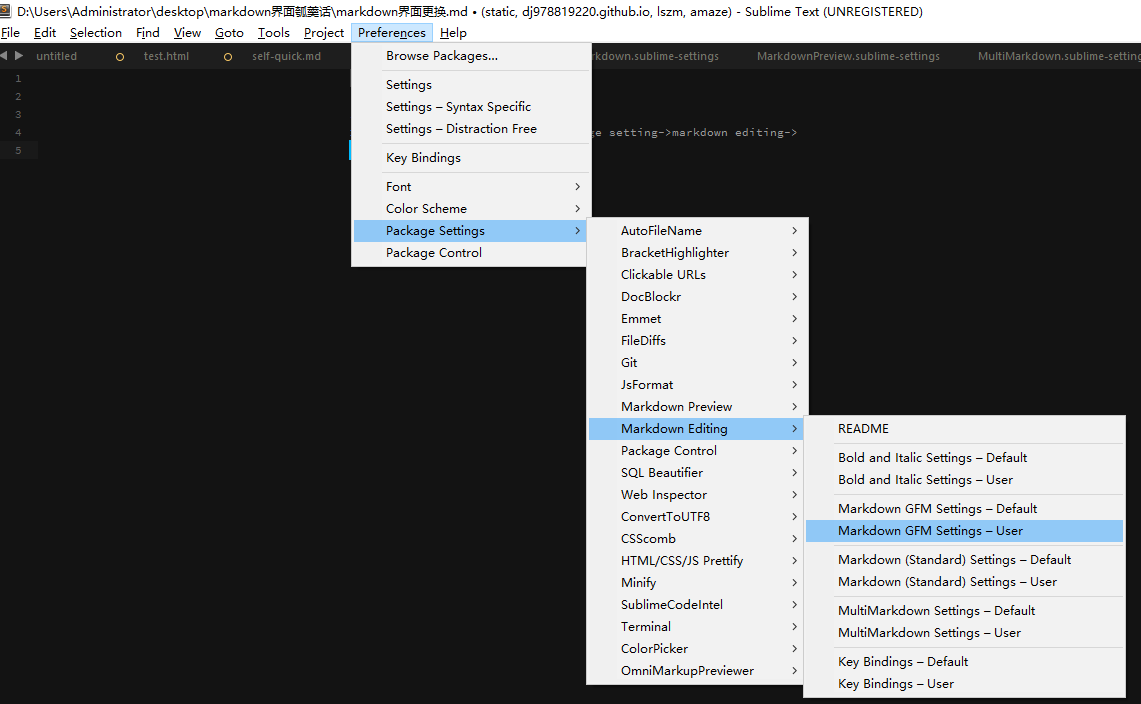
Task: Open the Tools menu
Action: (273, 33)
